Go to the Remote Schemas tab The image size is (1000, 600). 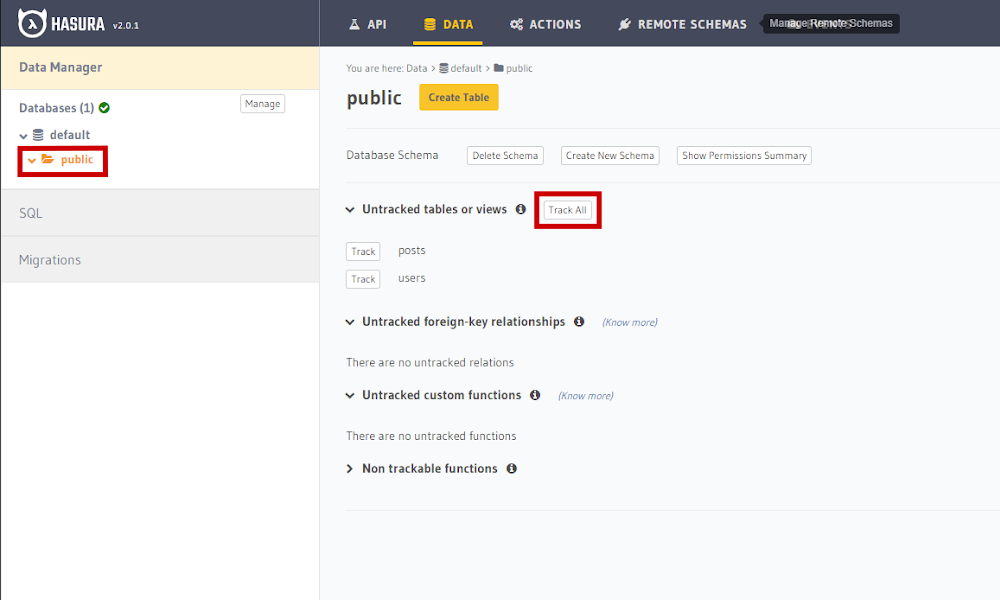point(682,24)
